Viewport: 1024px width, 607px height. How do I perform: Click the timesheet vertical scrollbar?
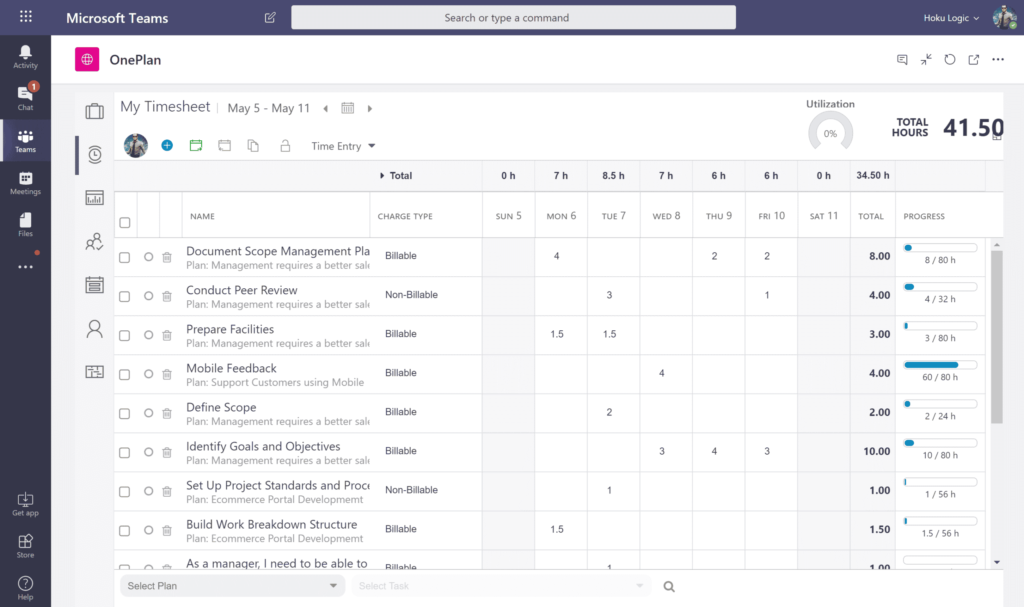(997, 337)
